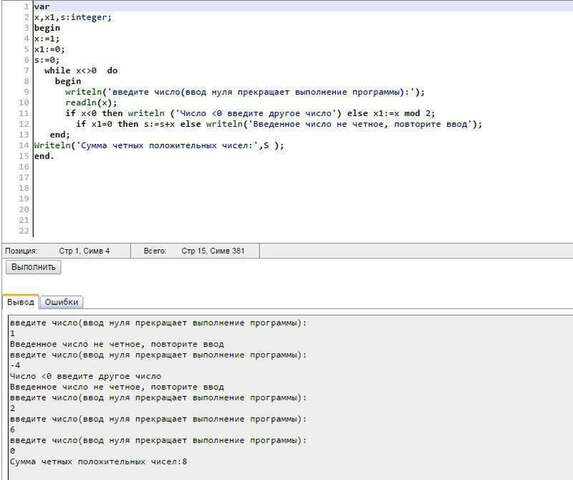The width and height of the screenshot is (573, 480).
Task: Click the writeln 'введите число' statement line 9
Action: click(245, 92)
